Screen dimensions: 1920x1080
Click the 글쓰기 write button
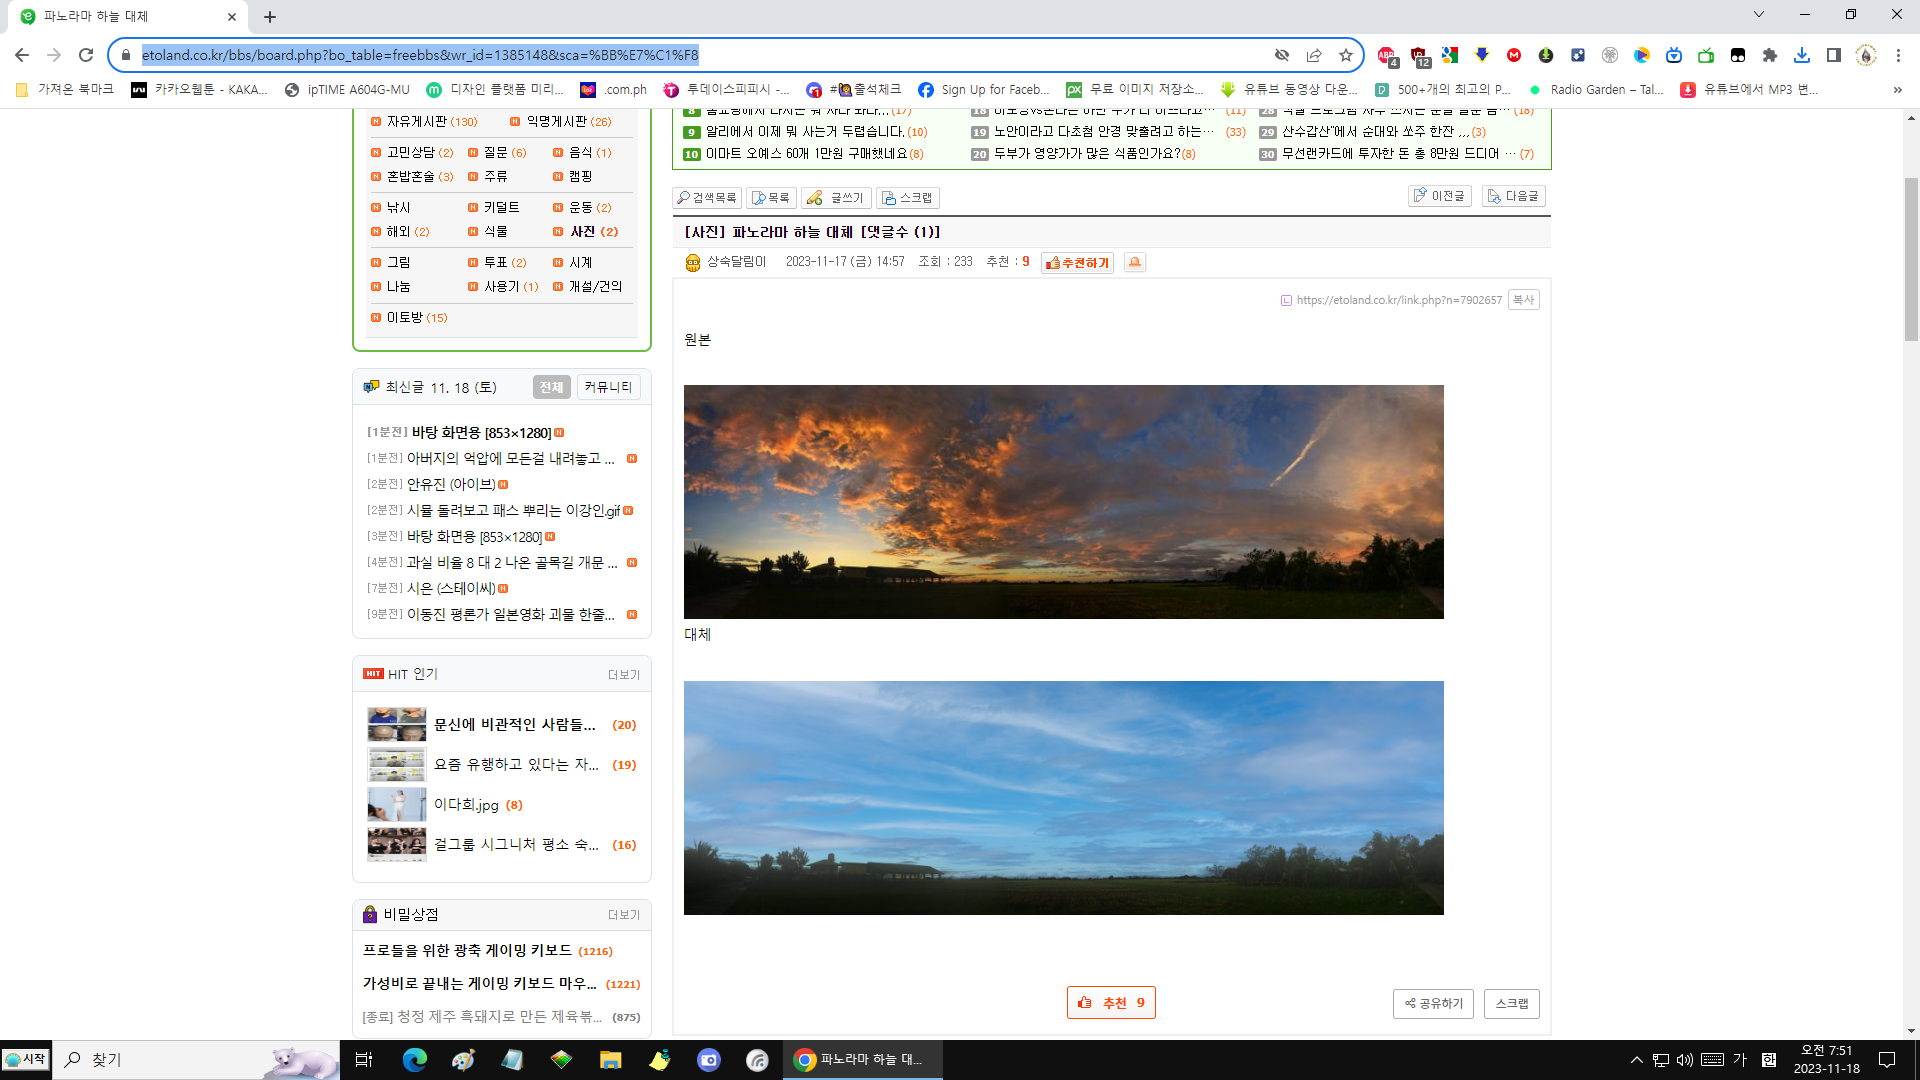tap(836, 198)
